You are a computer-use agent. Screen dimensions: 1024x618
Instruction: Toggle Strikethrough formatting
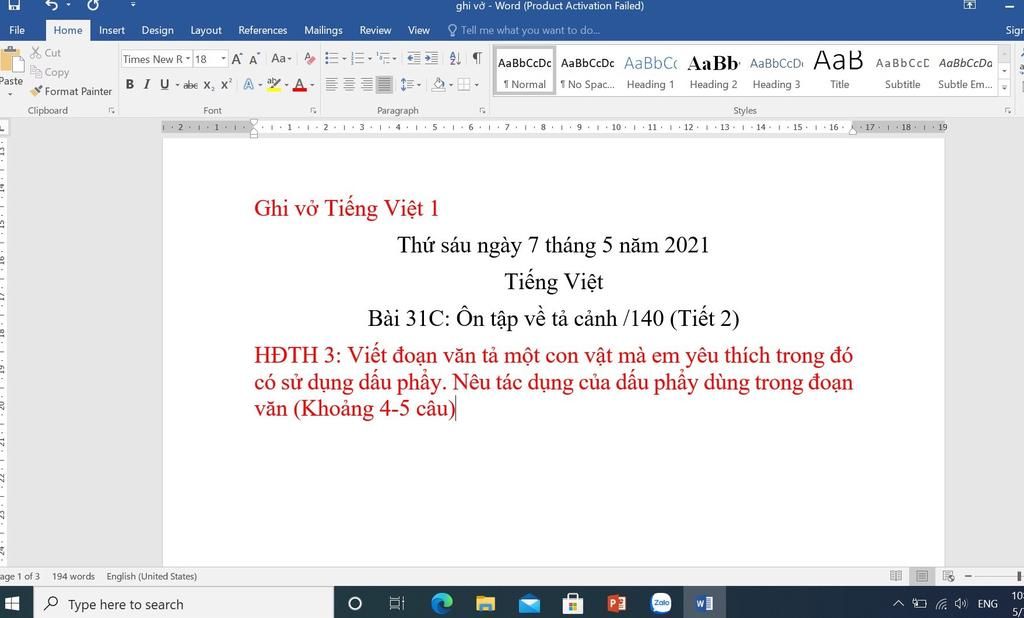pos(190,85)
